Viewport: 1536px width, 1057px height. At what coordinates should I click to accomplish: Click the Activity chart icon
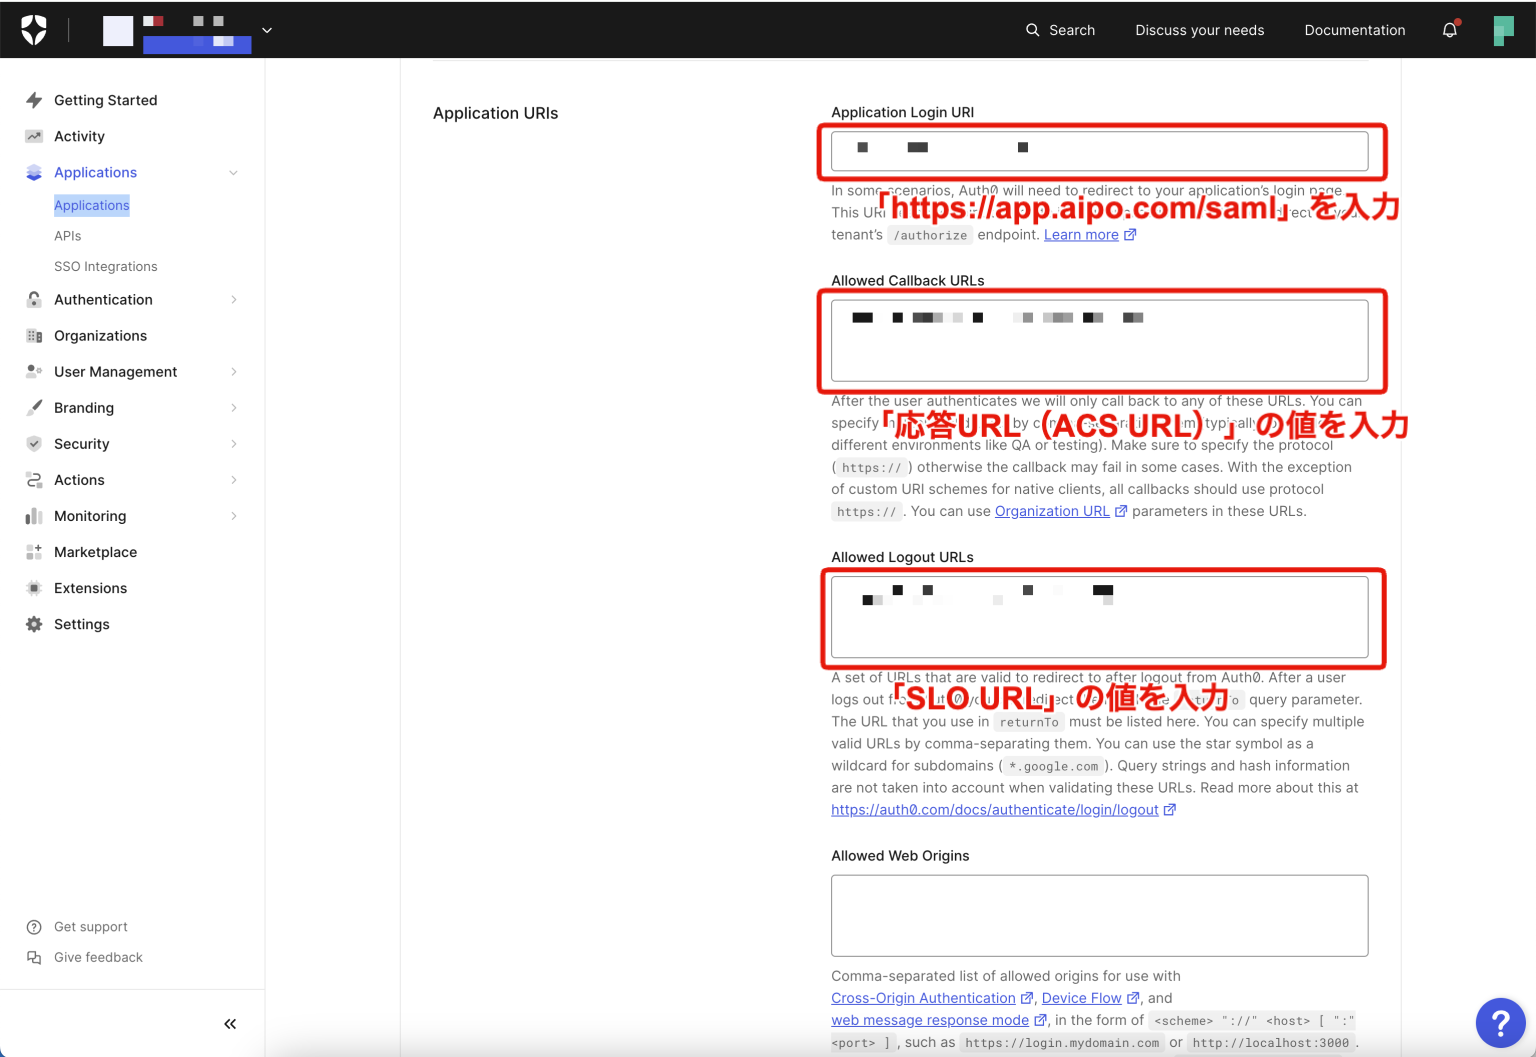[34, 136]
